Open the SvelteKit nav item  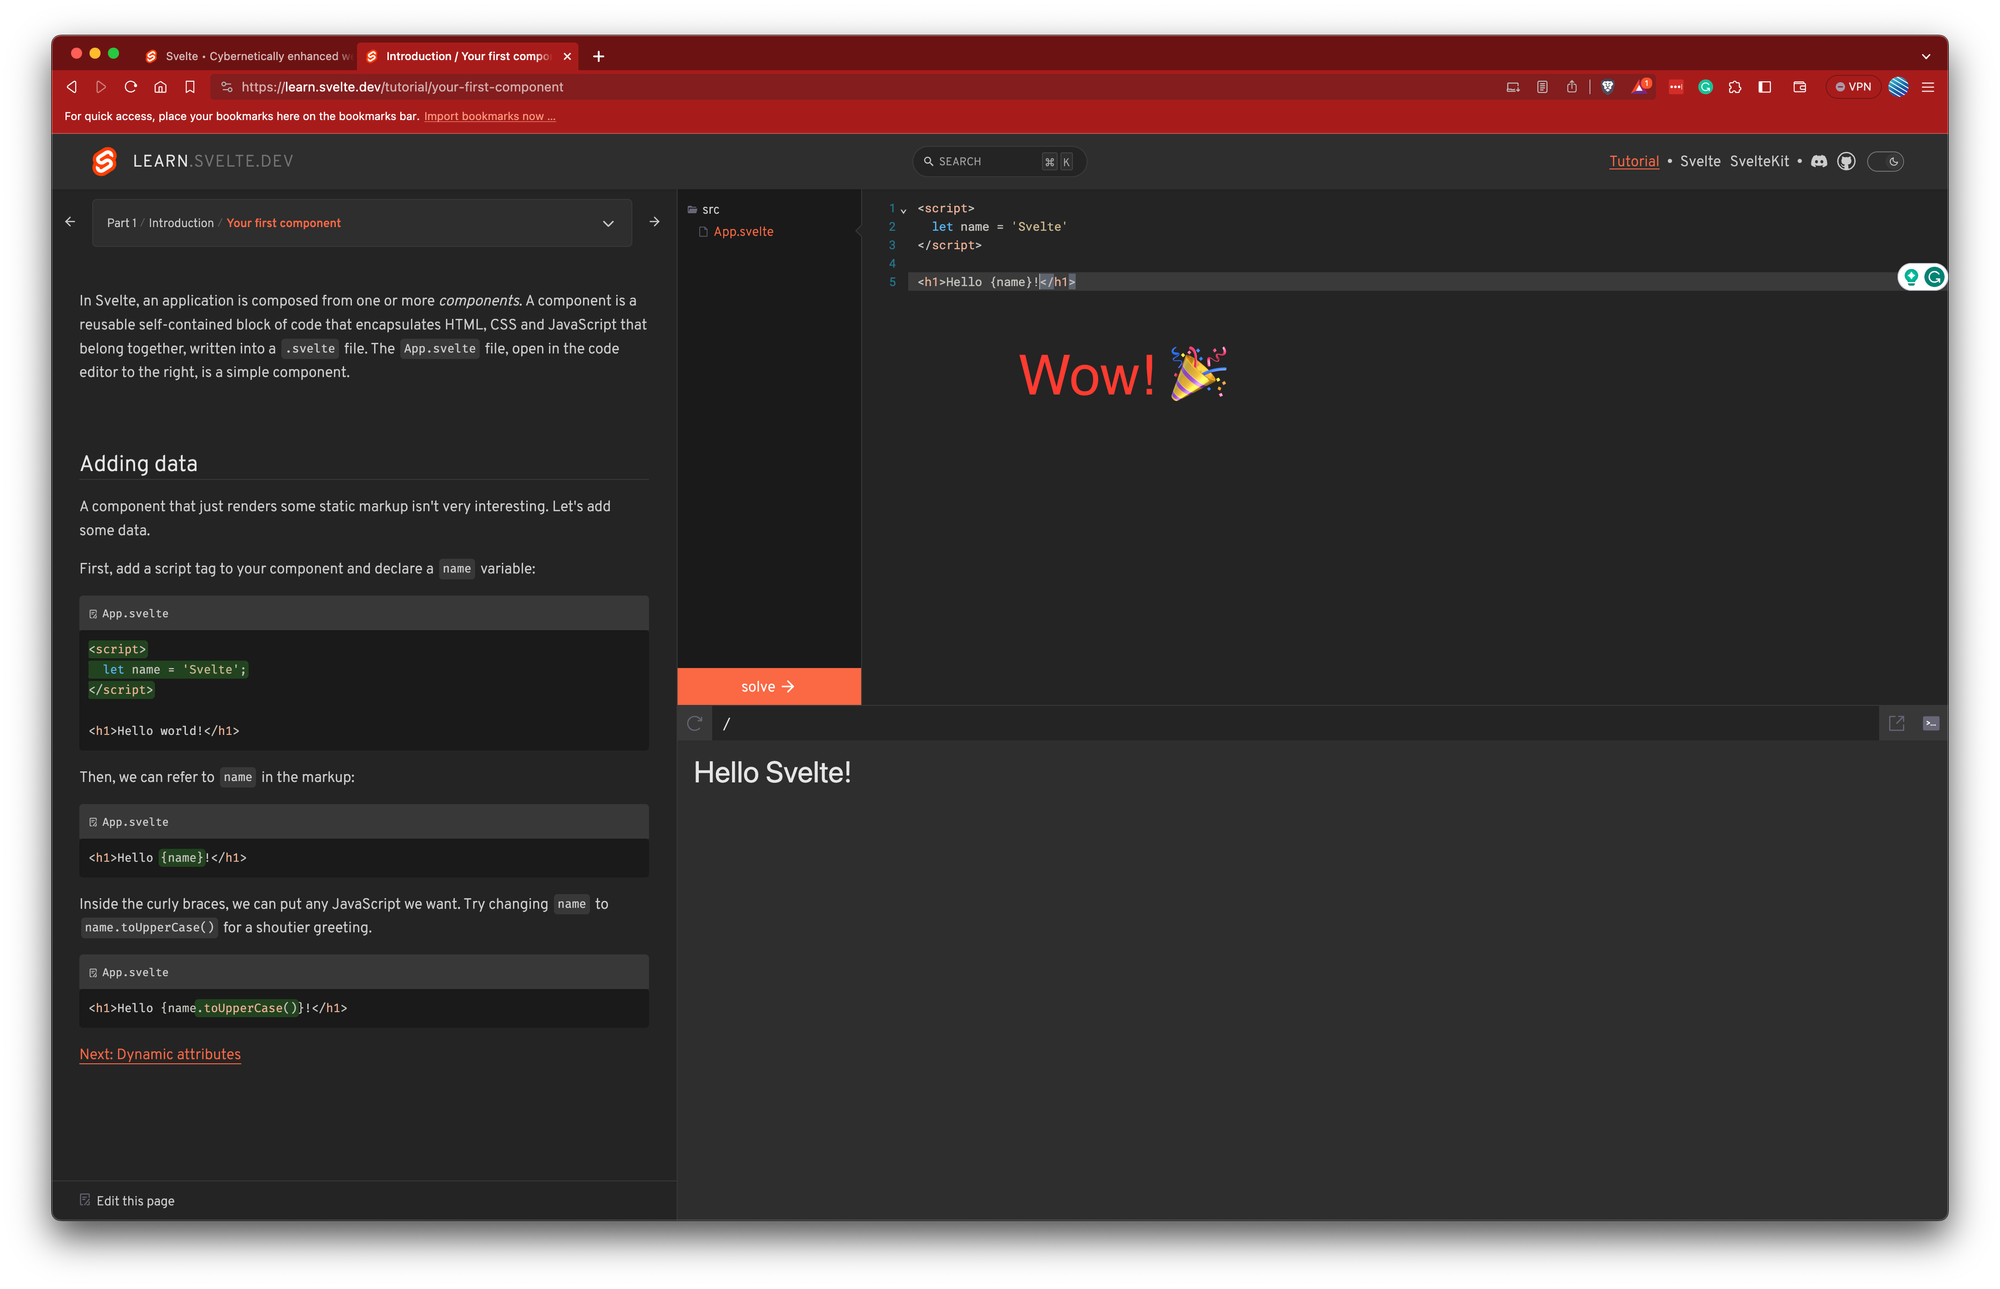pyautogui.click(x=1759, y=161)
